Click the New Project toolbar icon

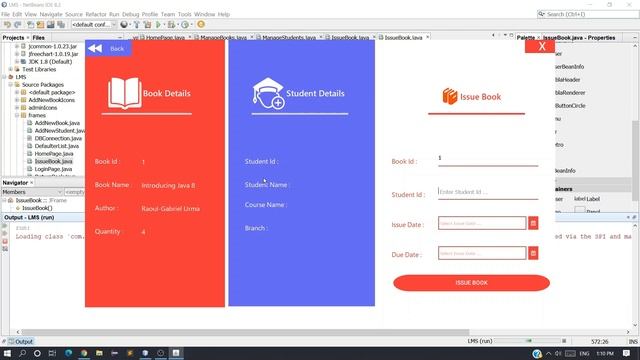40,25
